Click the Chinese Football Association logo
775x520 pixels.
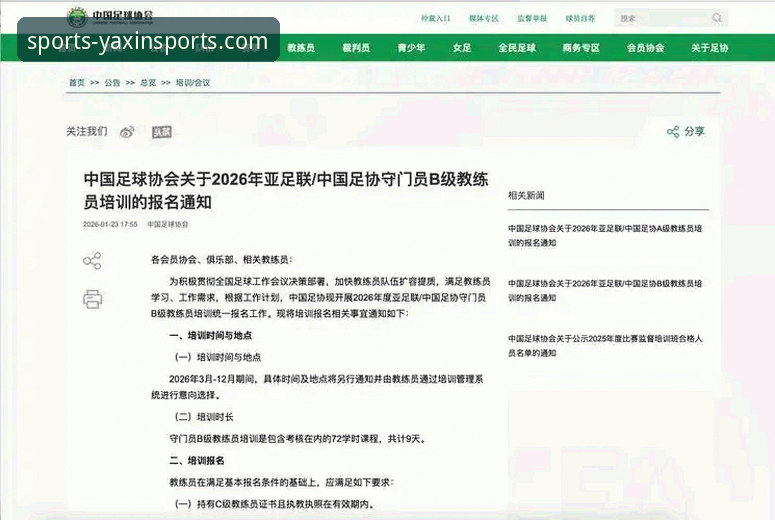coord(110,17)
